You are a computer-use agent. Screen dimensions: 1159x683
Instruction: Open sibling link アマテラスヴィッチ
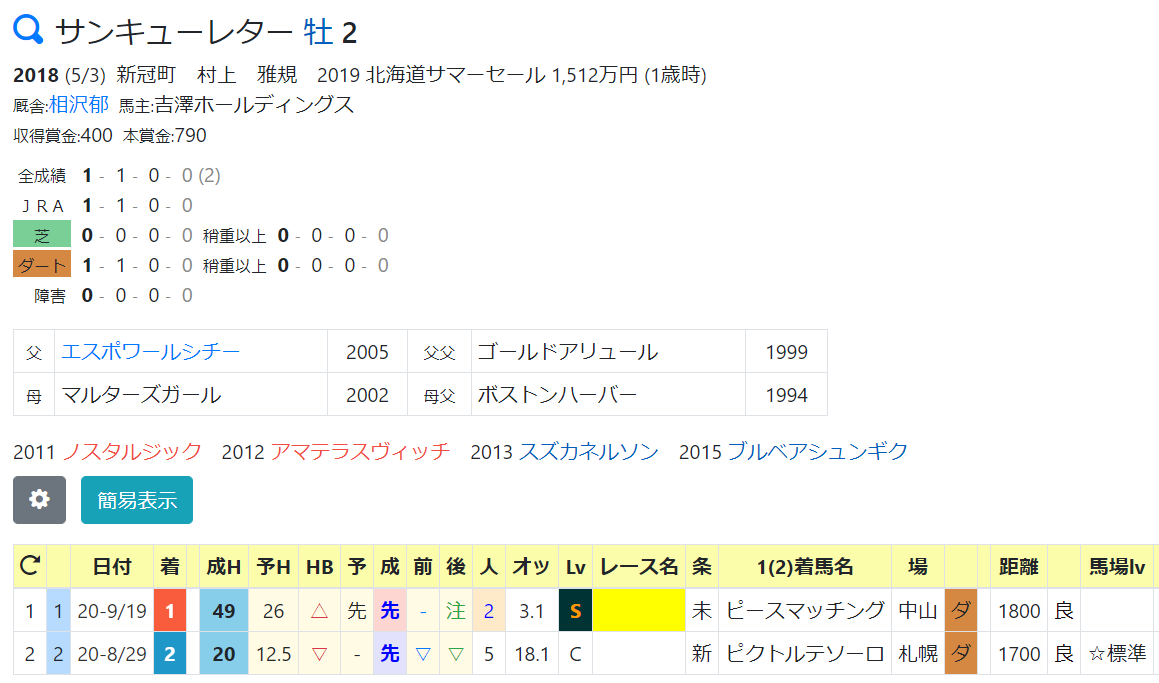[360, 451]
